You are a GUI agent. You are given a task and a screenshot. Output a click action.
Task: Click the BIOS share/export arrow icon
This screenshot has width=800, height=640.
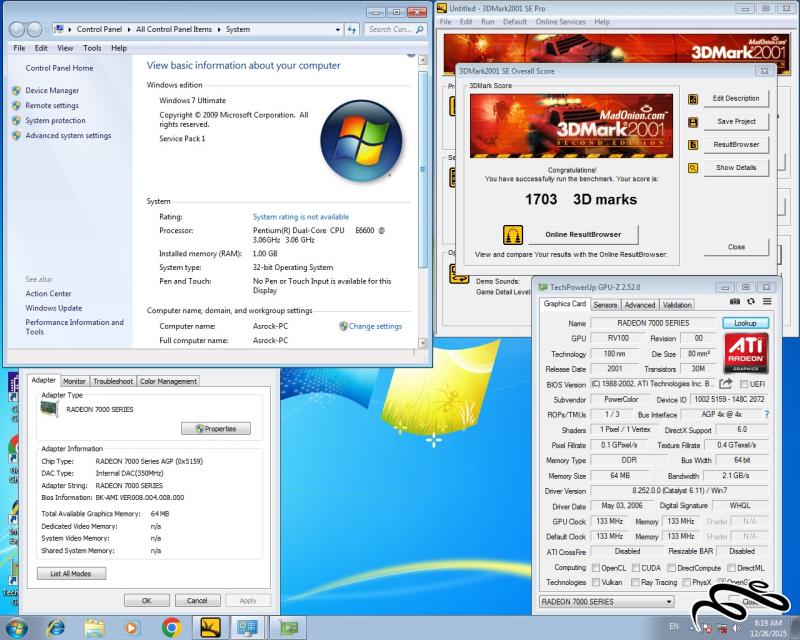coord(725,384)
